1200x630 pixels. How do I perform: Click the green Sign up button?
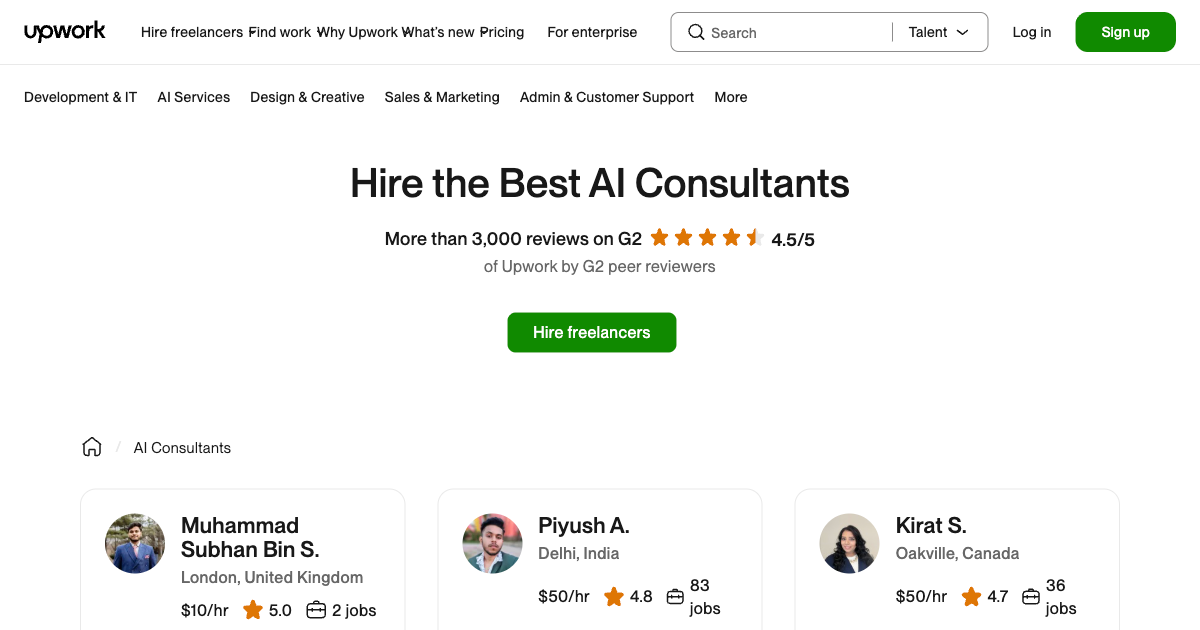pyautogui.click(x=1125, y=31)
